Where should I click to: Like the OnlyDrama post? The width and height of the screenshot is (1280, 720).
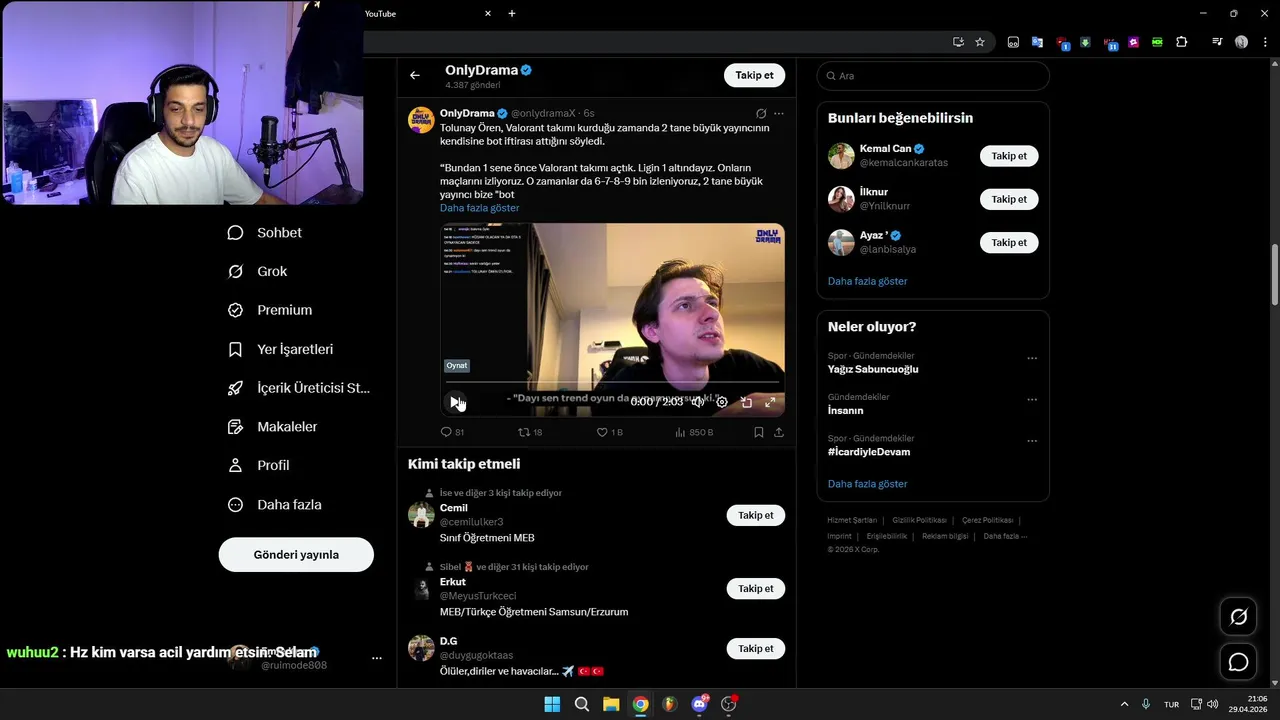click(x=609, y=432)
